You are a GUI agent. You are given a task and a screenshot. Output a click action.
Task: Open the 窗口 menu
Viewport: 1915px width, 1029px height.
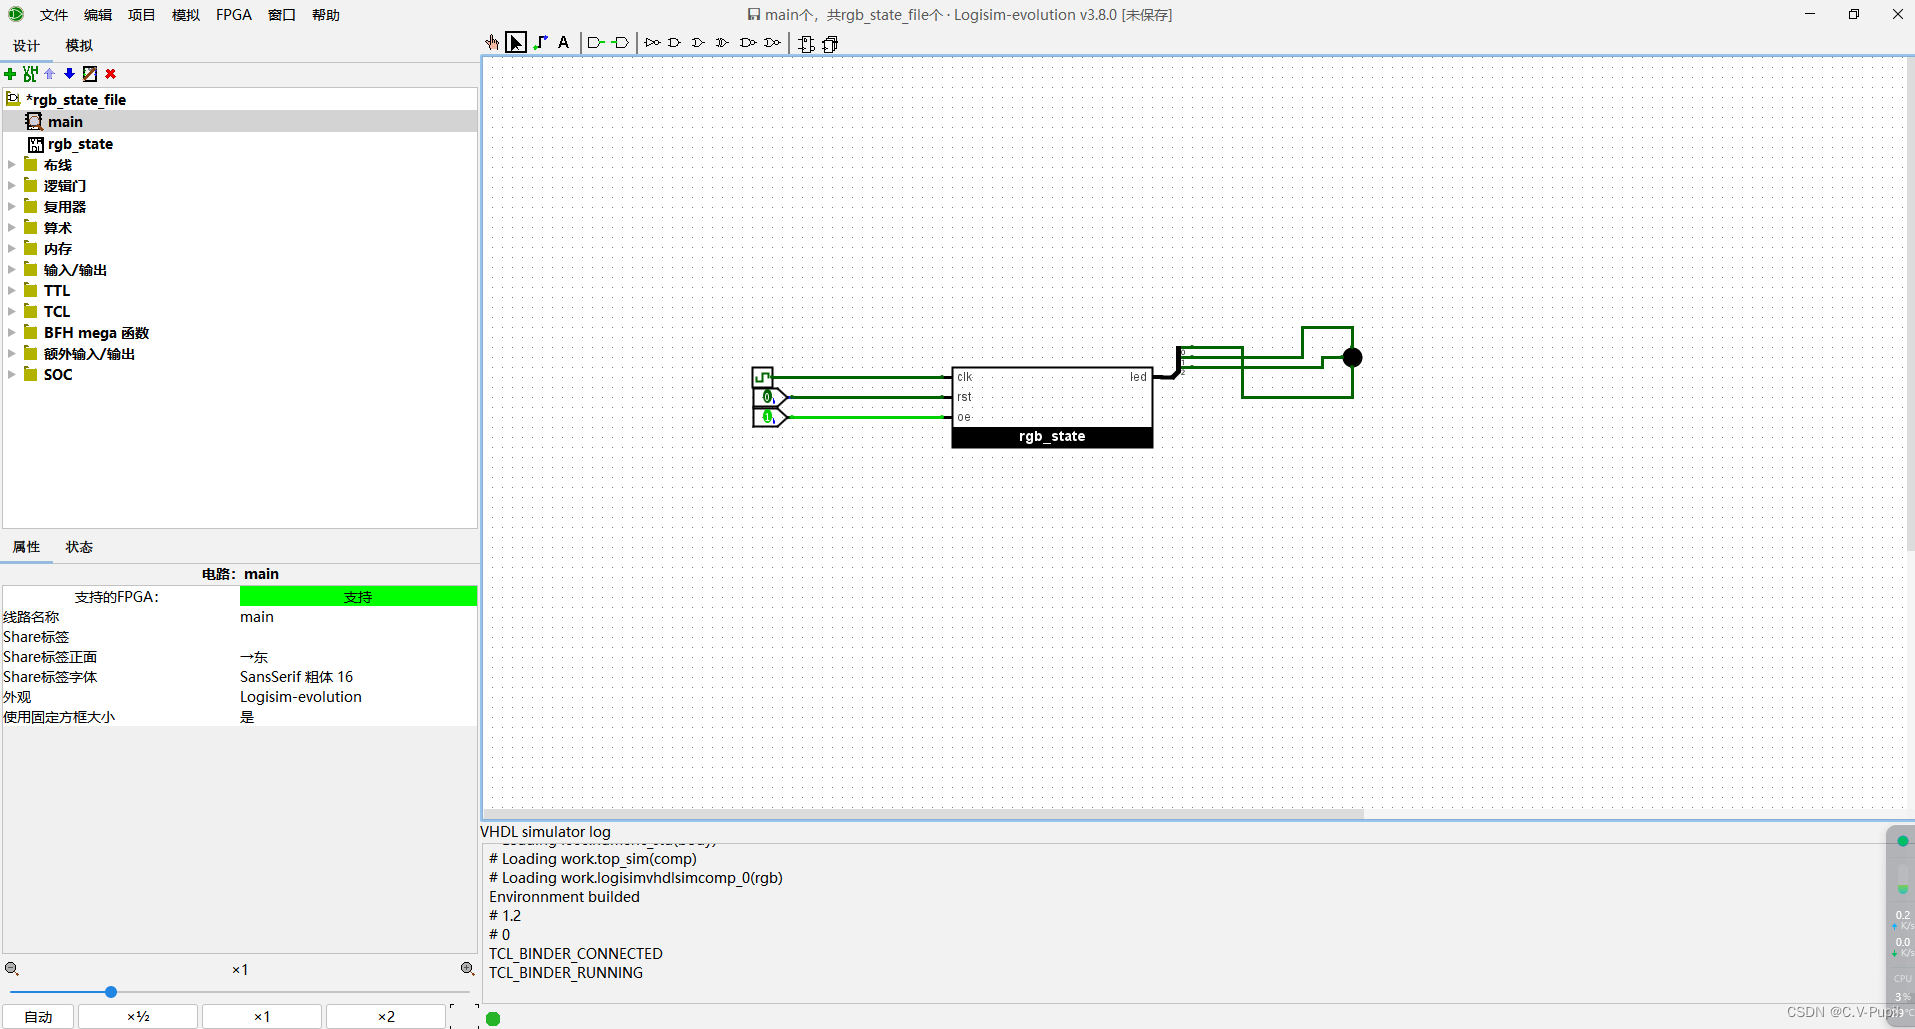coord(282,15)
